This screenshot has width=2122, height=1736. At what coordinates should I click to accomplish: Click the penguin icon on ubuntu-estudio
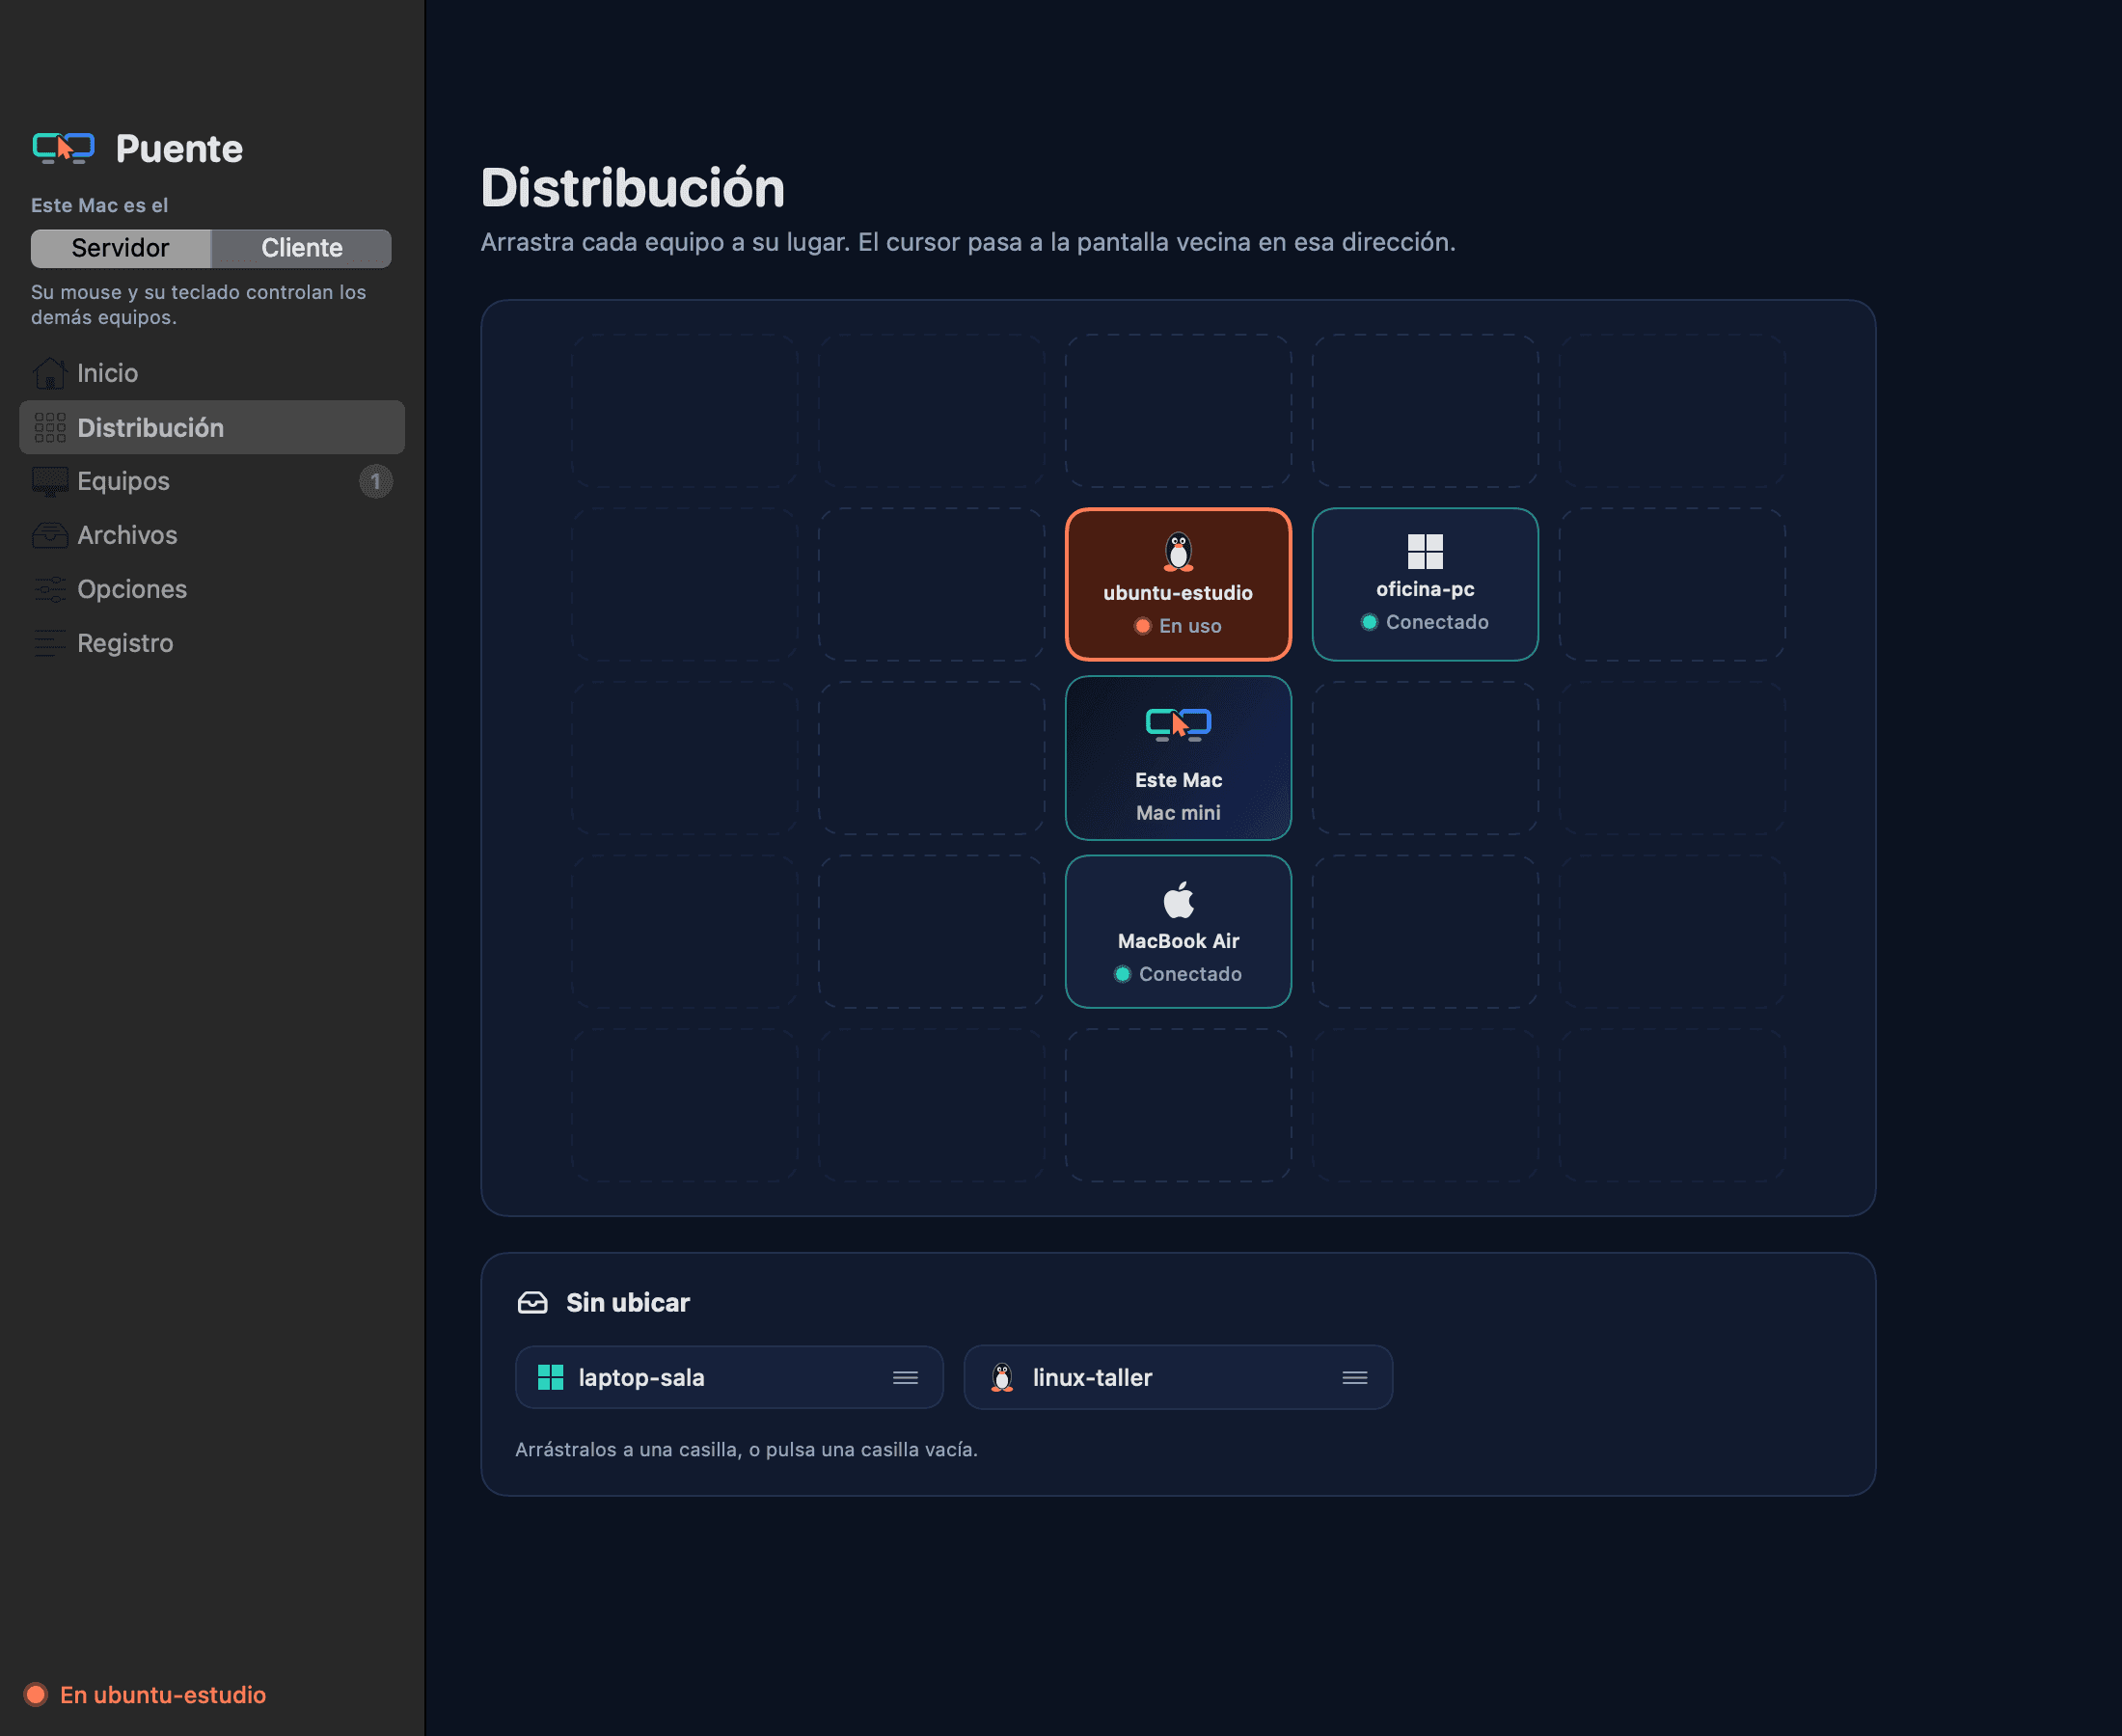click(1178, 551)
